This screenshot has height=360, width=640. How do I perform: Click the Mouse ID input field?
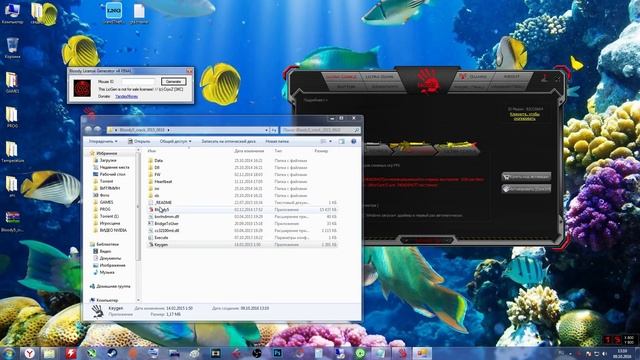point(138,82)
